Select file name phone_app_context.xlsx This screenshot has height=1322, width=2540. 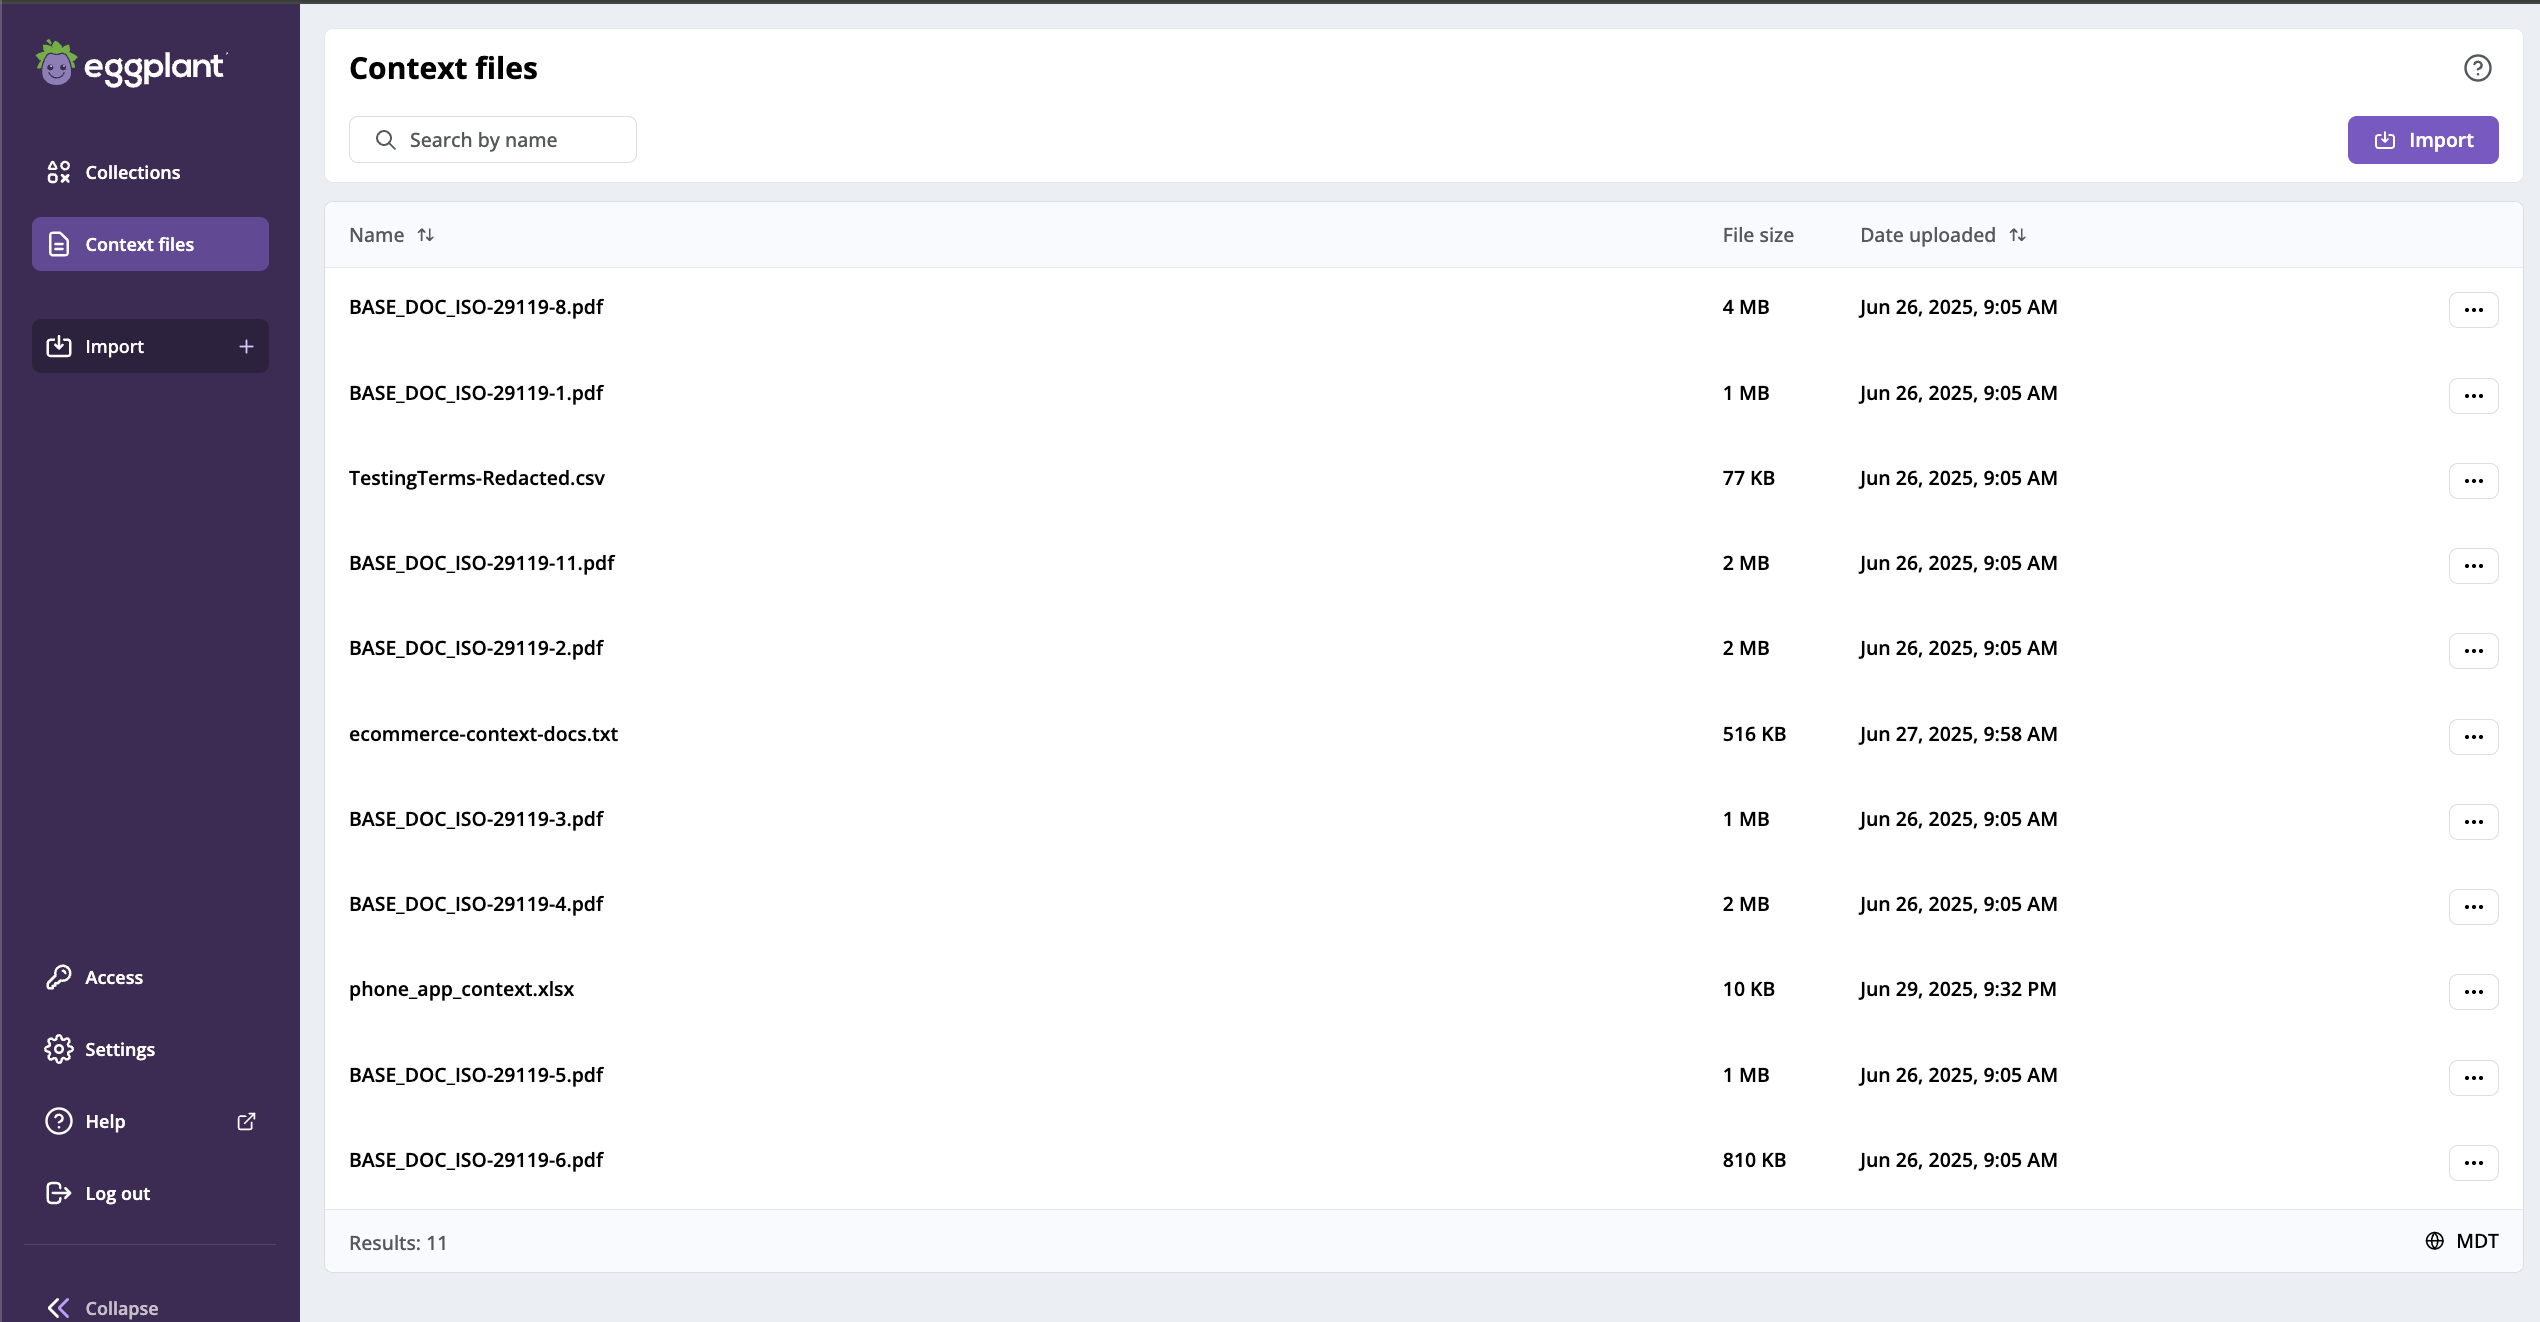[461, 989]
